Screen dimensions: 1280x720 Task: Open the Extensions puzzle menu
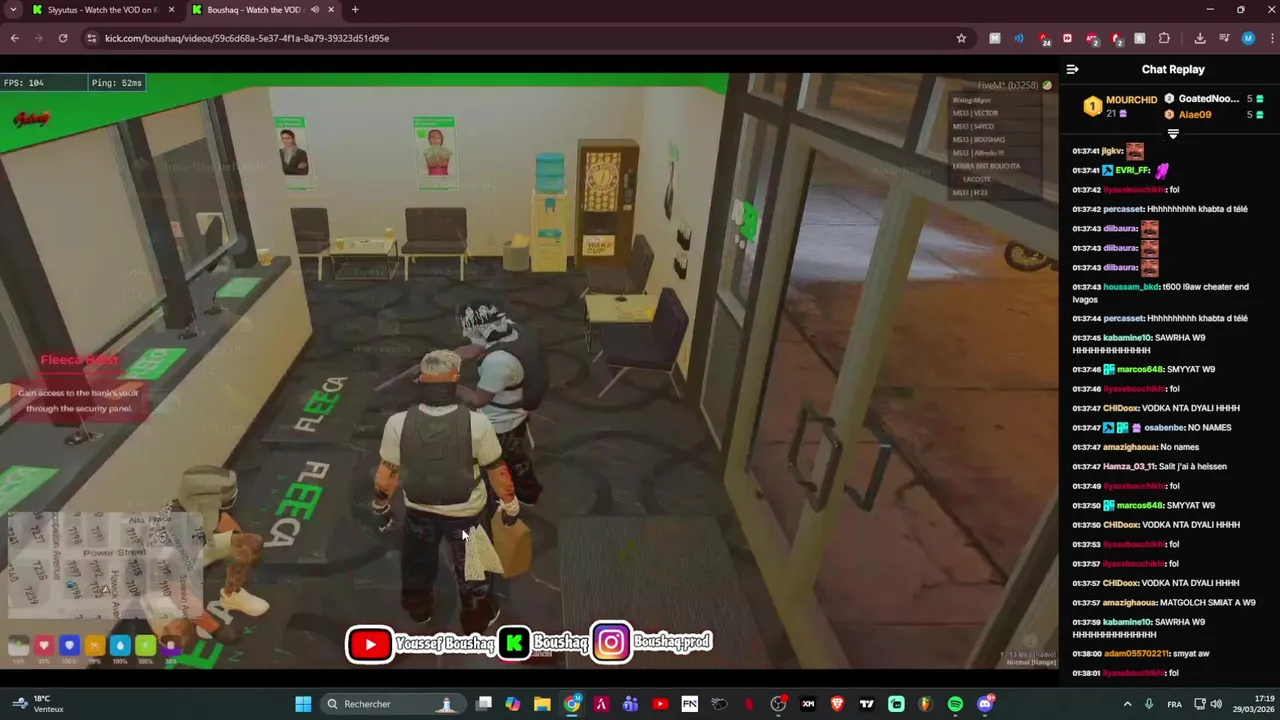(x=1164, y=38)
